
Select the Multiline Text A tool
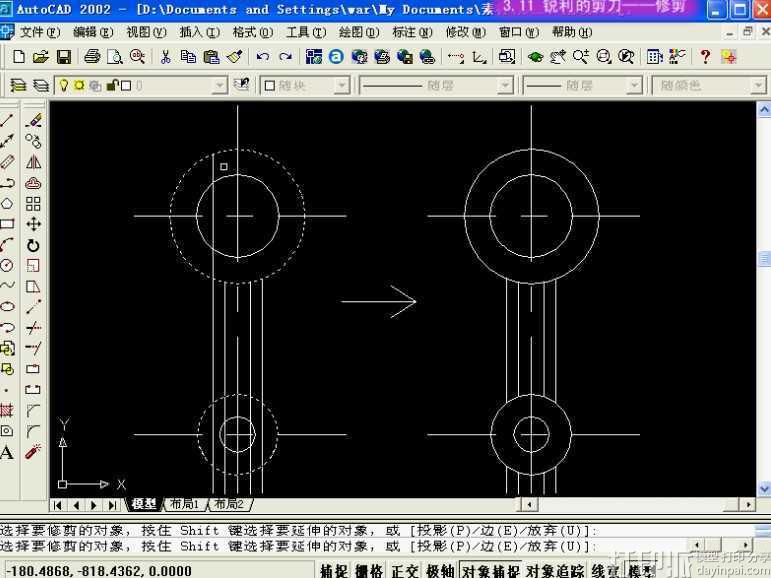coord(7,452)
